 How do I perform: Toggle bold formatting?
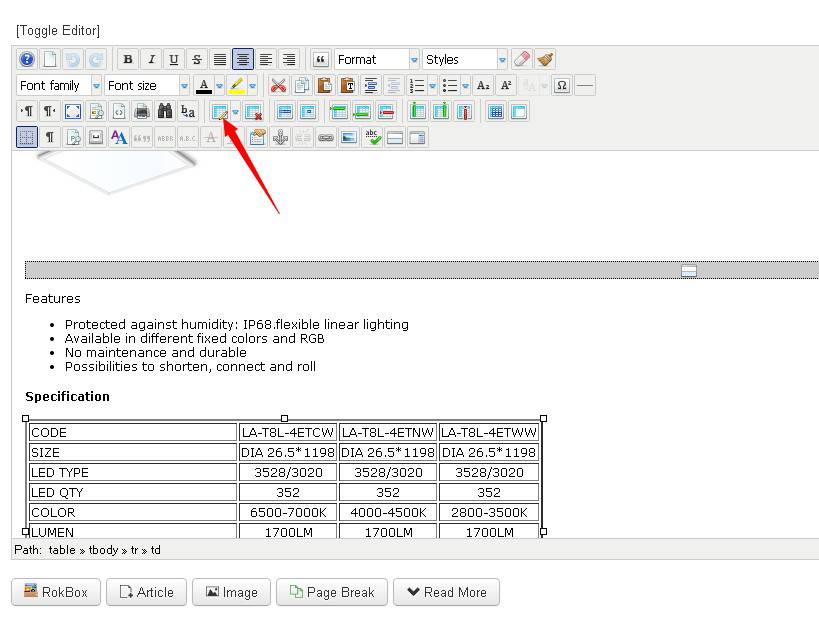tap(128, 60)
